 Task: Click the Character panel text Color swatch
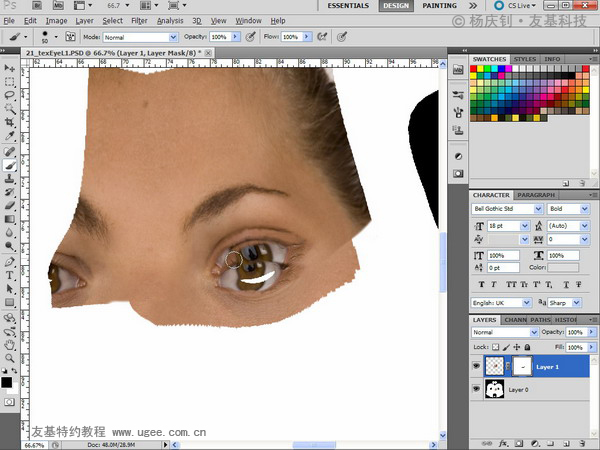coord(563,267)
